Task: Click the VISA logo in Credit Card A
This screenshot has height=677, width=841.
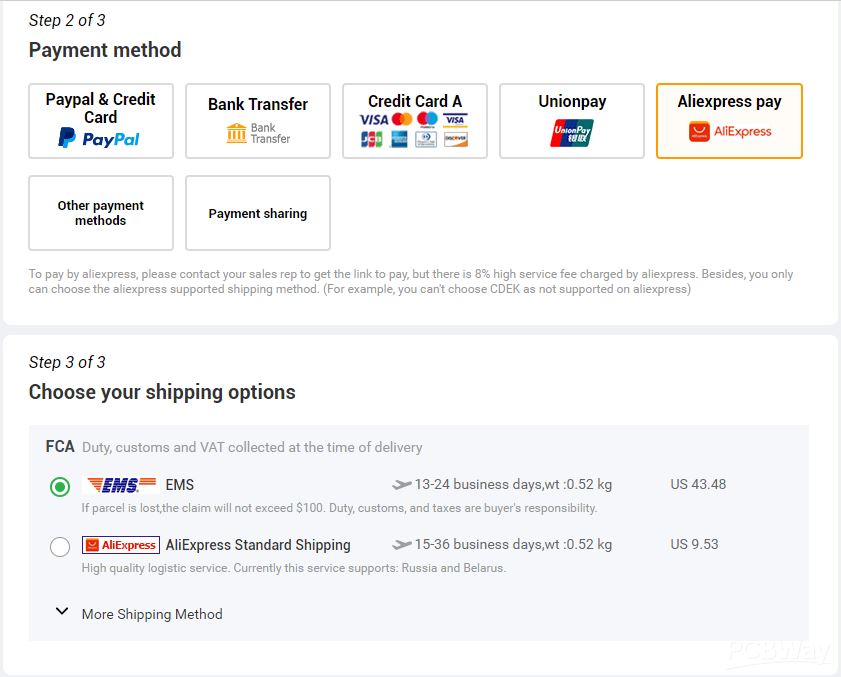Action: tap(374, 119)
